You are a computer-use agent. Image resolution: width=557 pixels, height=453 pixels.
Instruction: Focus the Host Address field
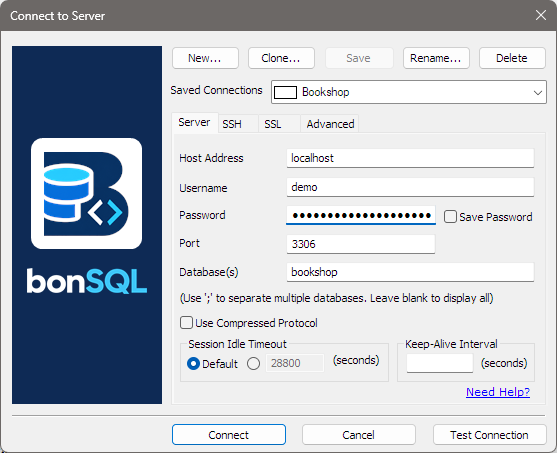410,158
